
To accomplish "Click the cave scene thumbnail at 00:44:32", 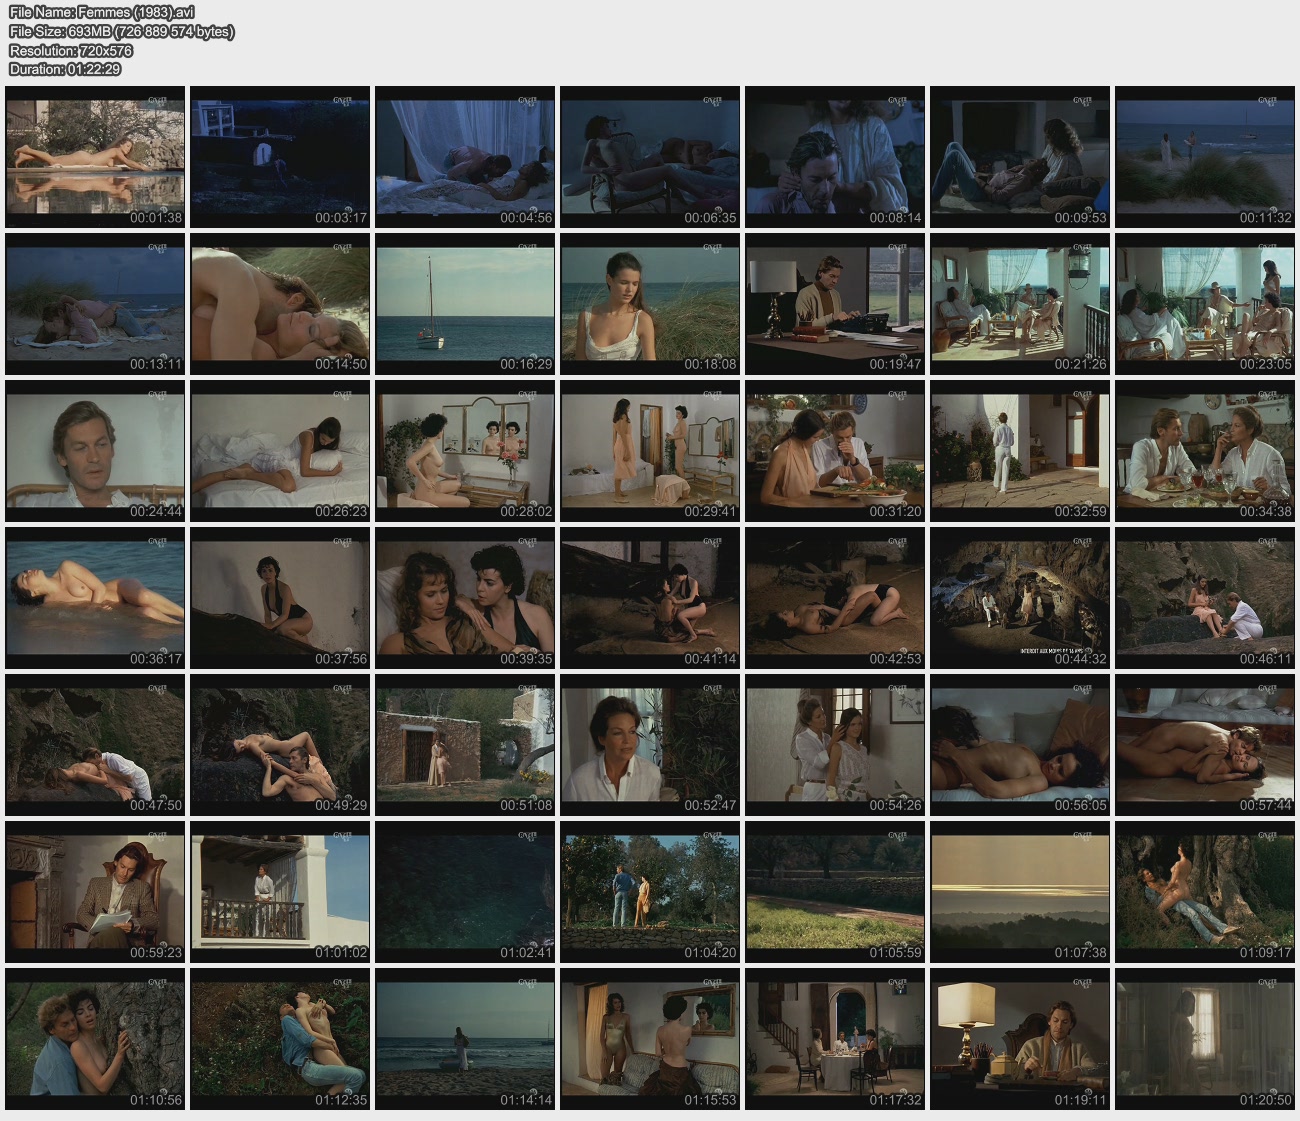I will click(1020, 598).
